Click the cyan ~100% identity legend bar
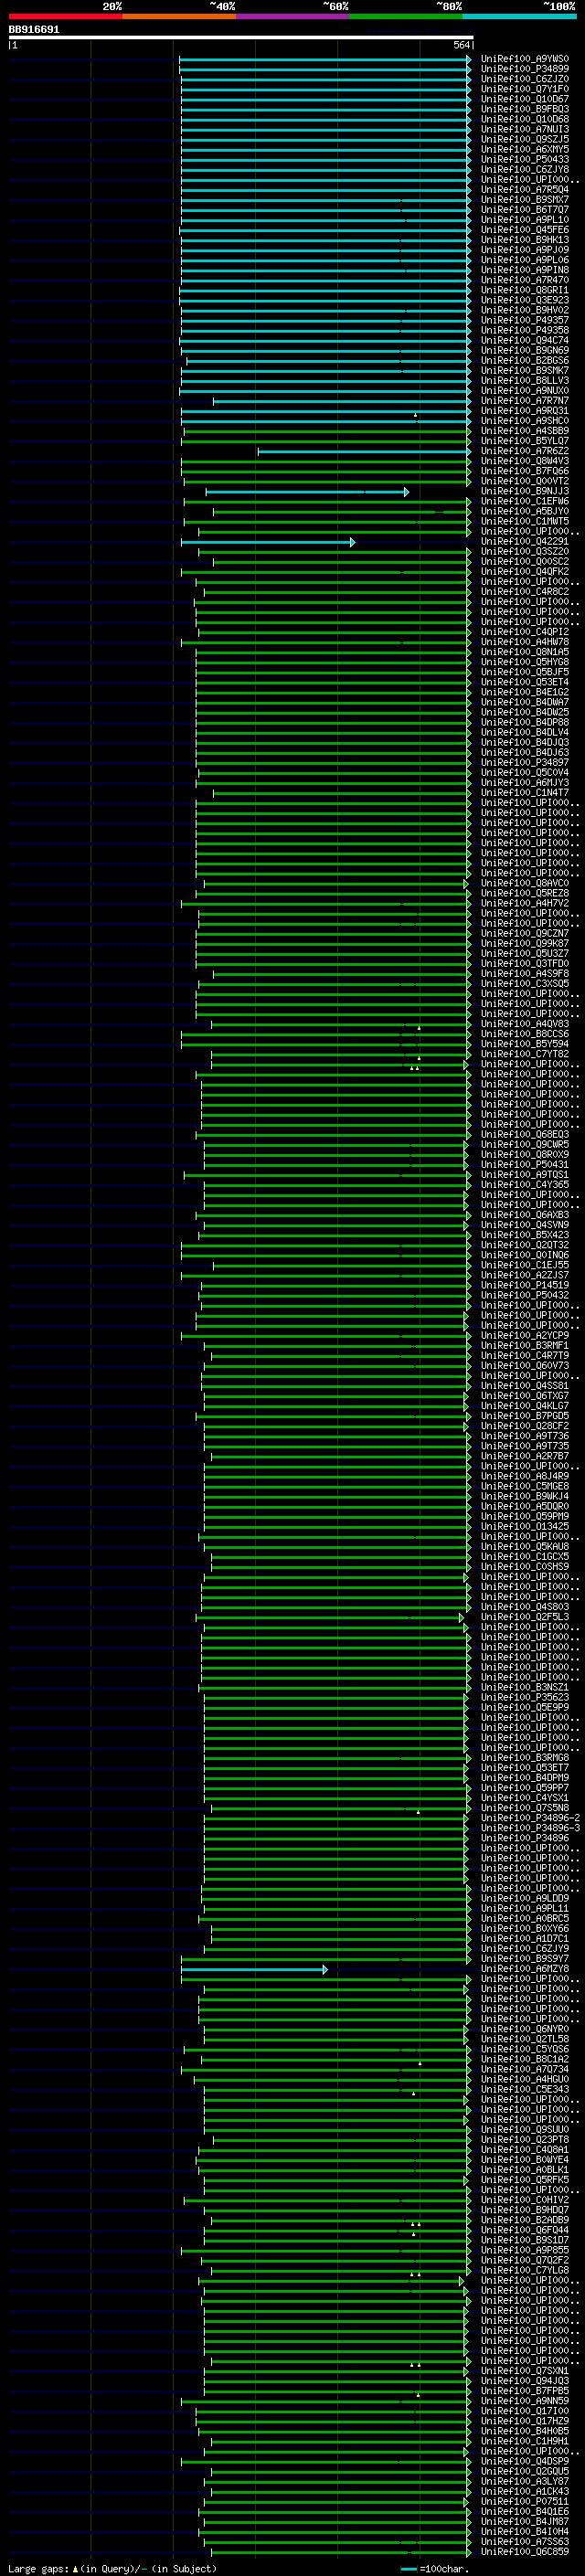 (519, 16)
